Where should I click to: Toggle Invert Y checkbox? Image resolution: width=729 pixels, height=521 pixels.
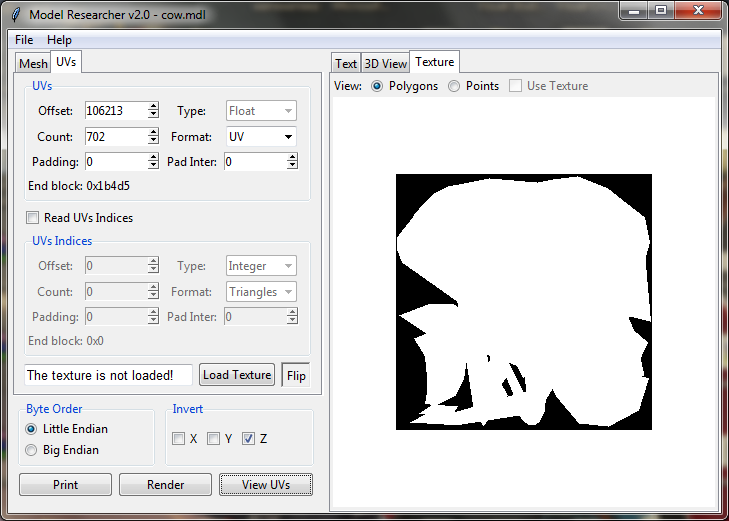click(213, 438)
